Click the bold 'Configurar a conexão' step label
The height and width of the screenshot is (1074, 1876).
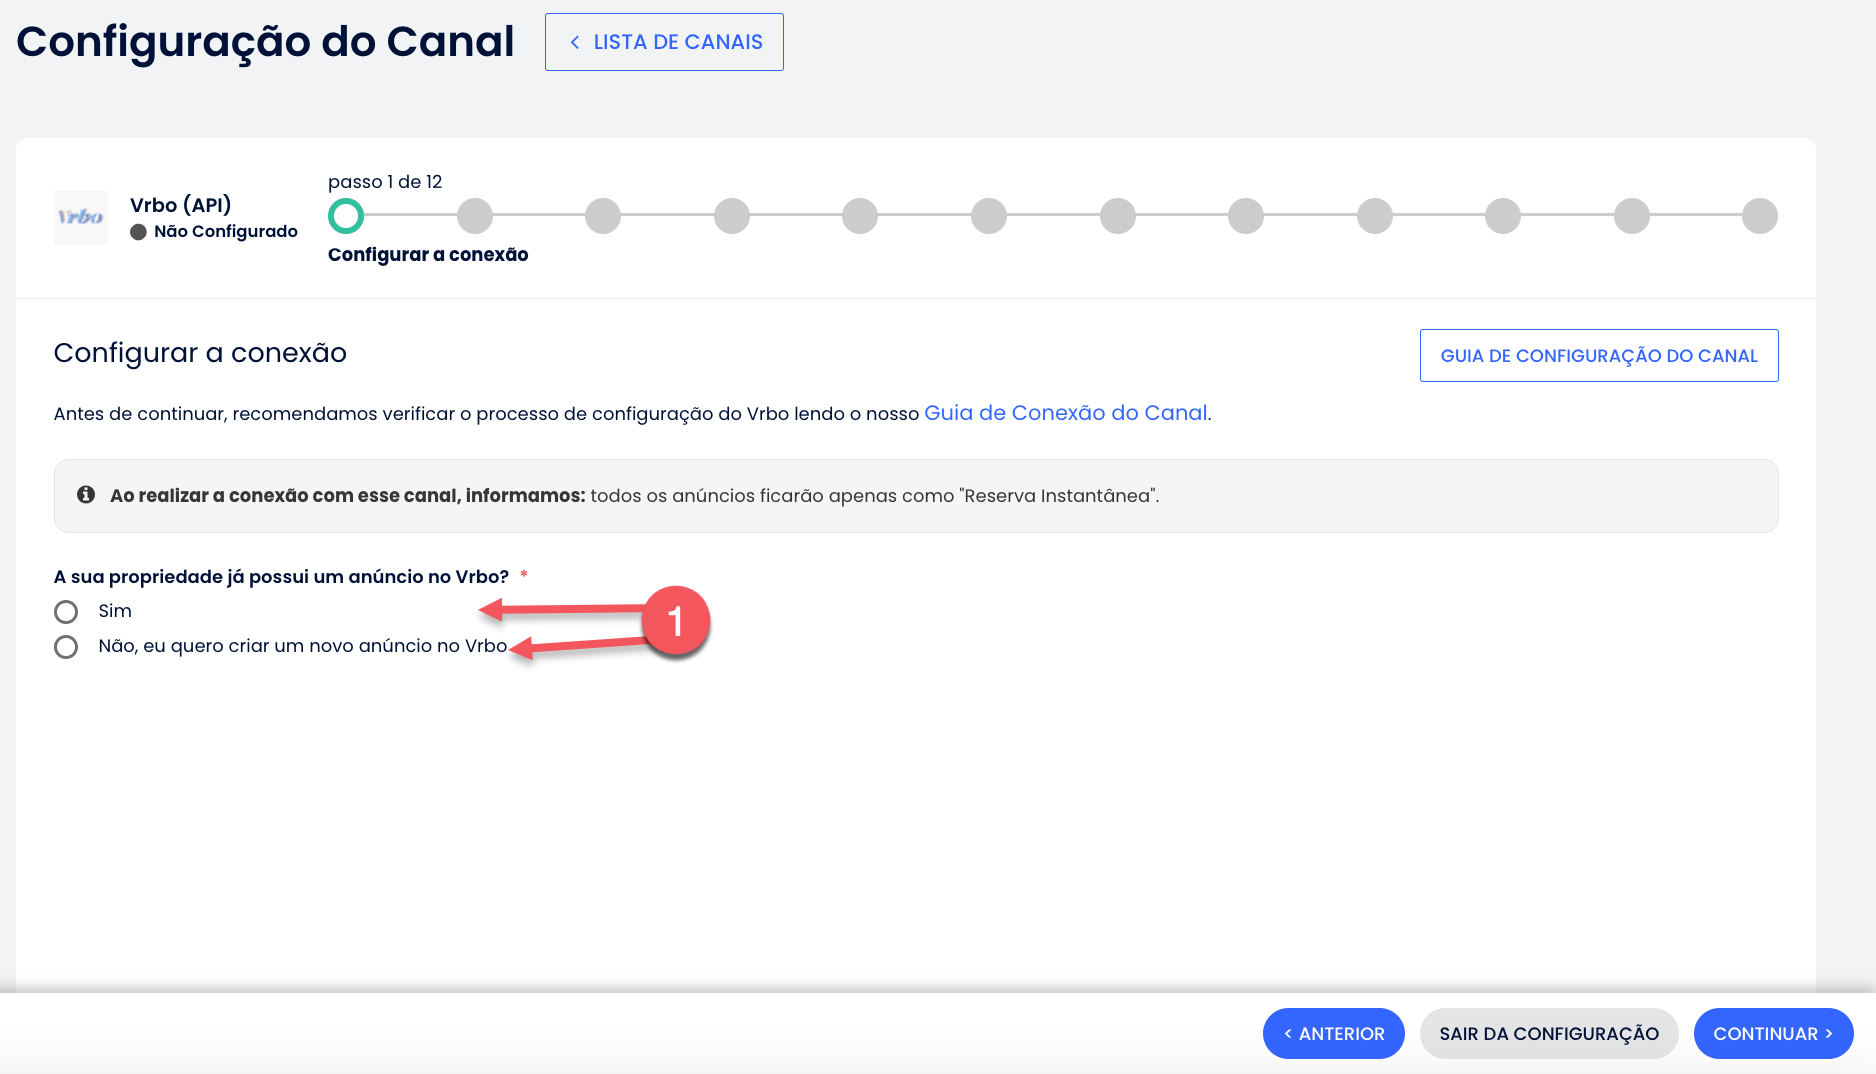(428, 254)
